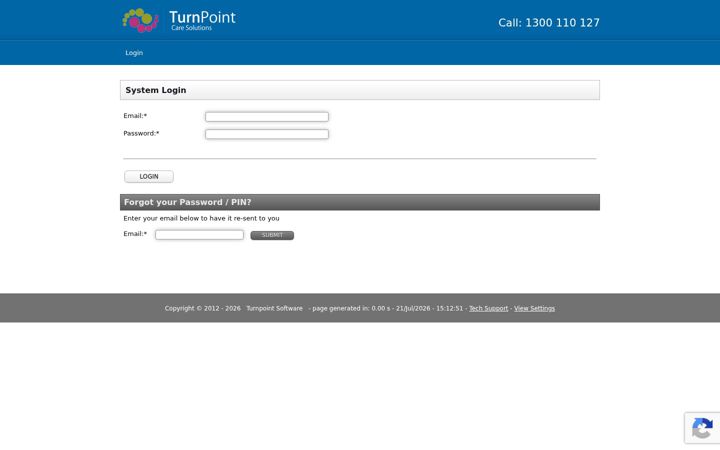Click the phone number 1300 110 127

(x=562, y=22)
